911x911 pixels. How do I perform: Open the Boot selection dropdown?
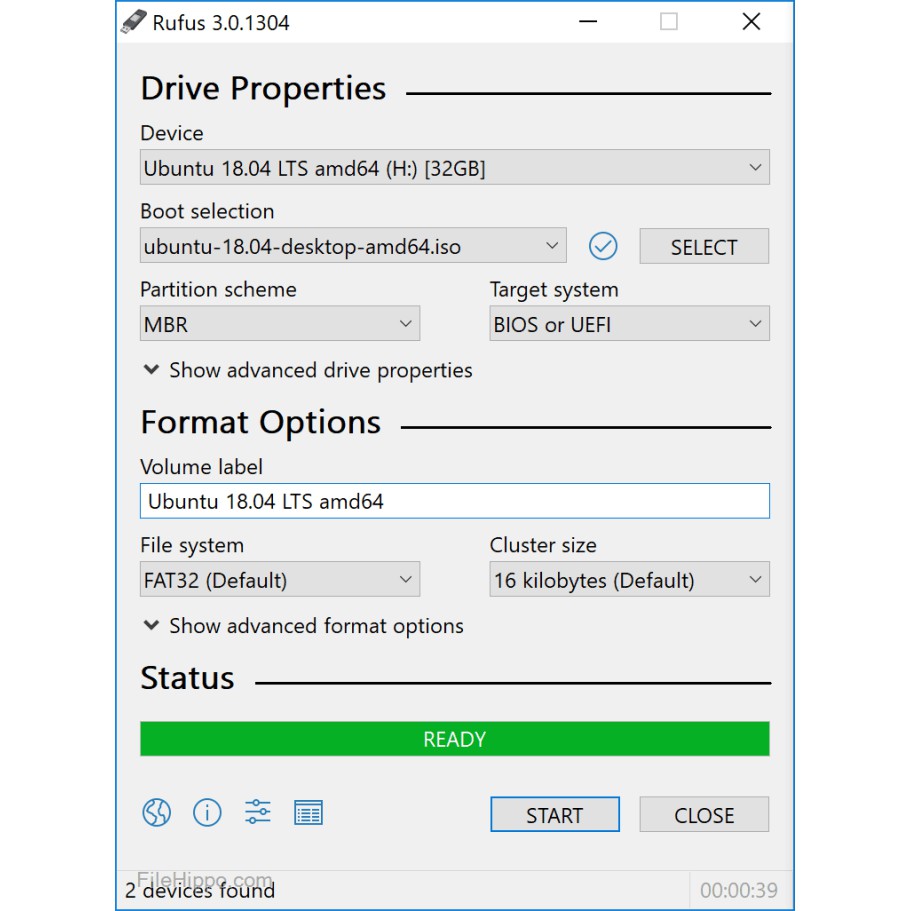352,246
